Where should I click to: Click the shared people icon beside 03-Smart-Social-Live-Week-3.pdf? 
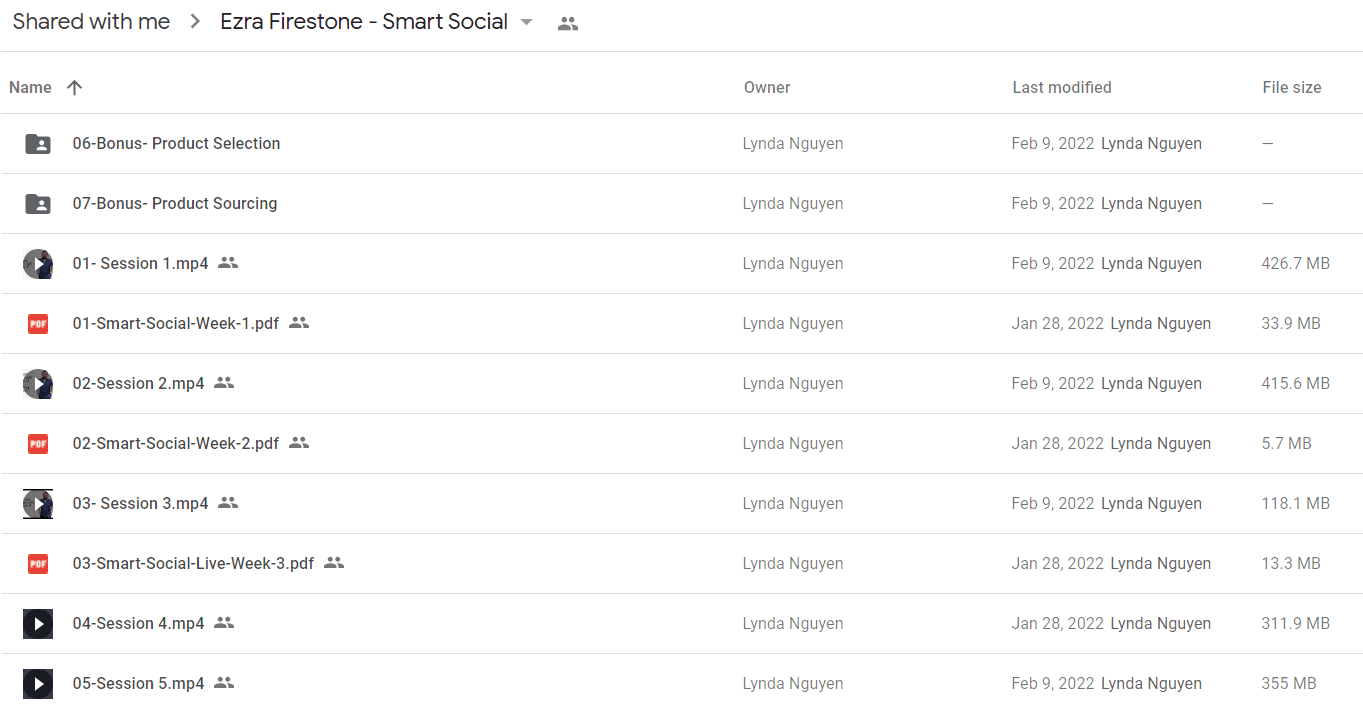[334, 563]
